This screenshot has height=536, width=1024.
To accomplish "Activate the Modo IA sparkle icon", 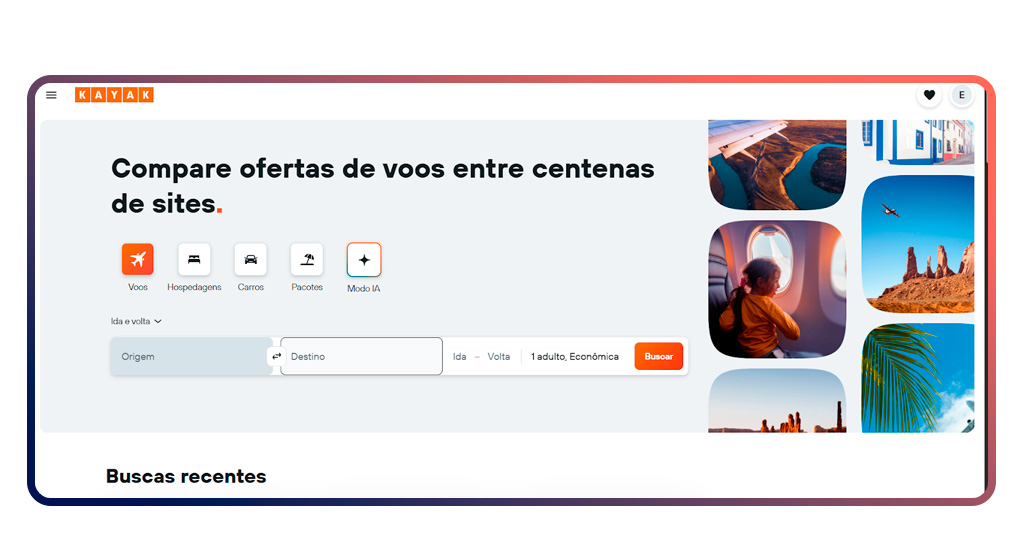I will pos(364,260).
